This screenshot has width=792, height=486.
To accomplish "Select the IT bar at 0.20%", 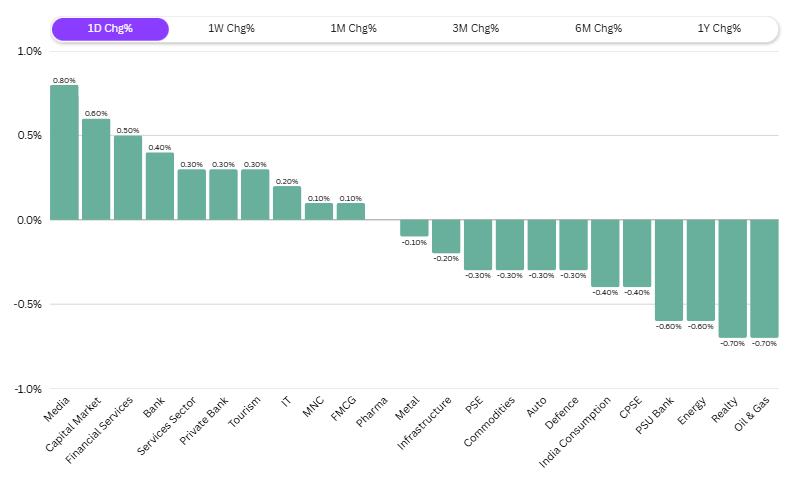I will [287, 203].
